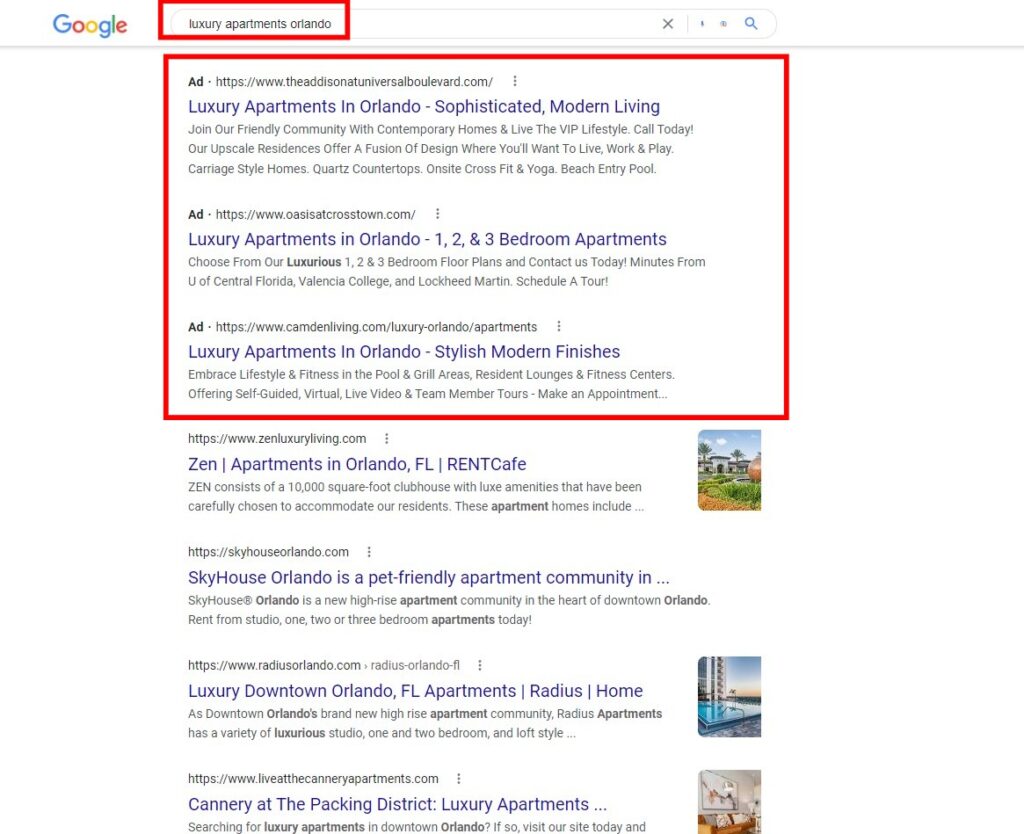Screen dimensions: 1024x834
Task: Open the three-dot menu on the Camden Living ad
Action: [559, 326]
